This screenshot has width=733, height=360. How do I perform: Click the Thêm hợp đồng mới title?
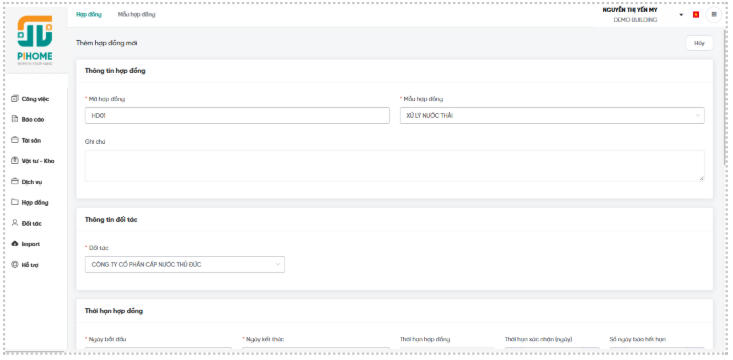tap(107, 43)
